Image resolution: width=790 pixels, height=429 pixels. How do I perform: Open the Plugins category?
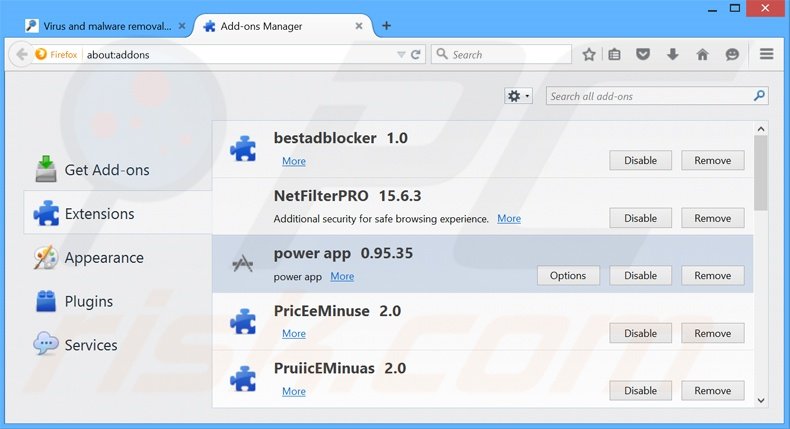pyautogui.click(x=117, y=301)
